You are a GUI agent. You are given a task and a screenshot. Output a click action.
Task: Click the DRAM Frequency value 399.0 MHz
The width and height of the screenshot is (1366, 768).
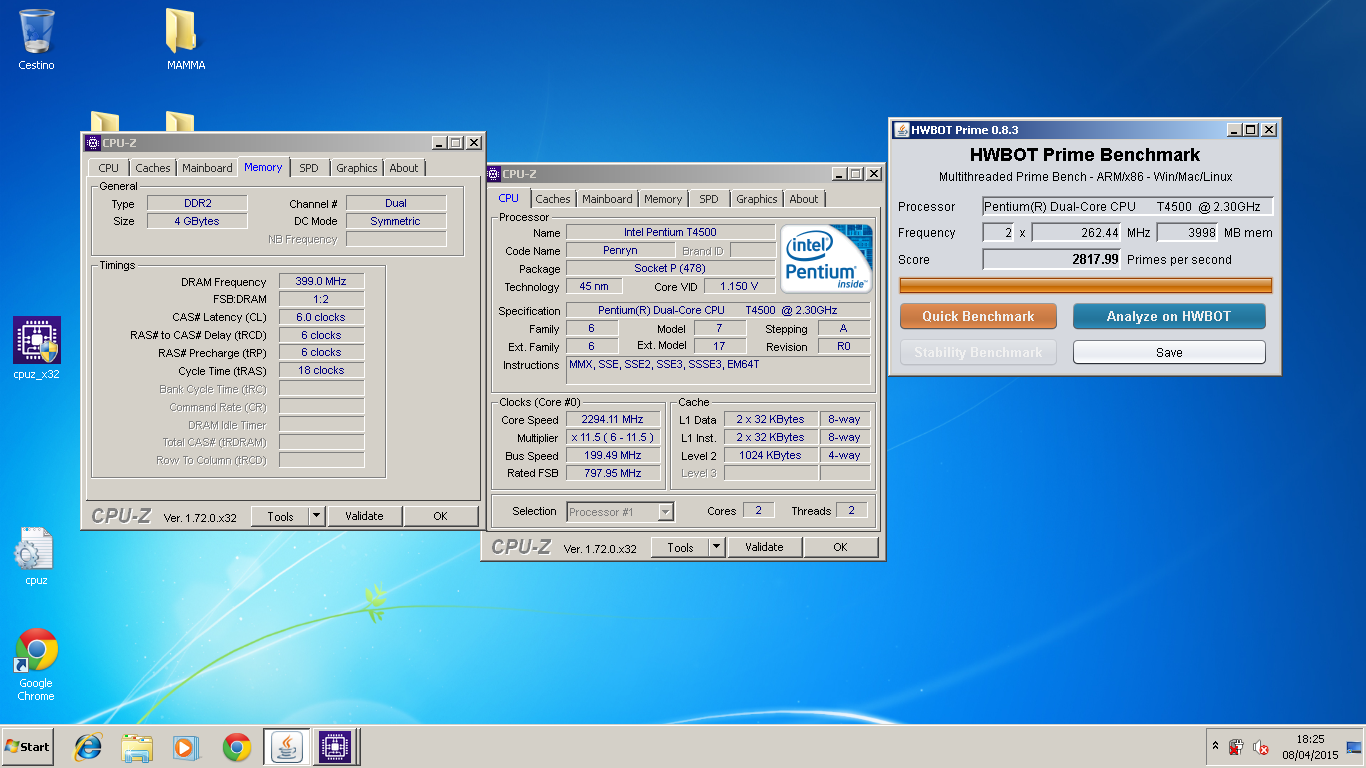click(x=321, y=282)
